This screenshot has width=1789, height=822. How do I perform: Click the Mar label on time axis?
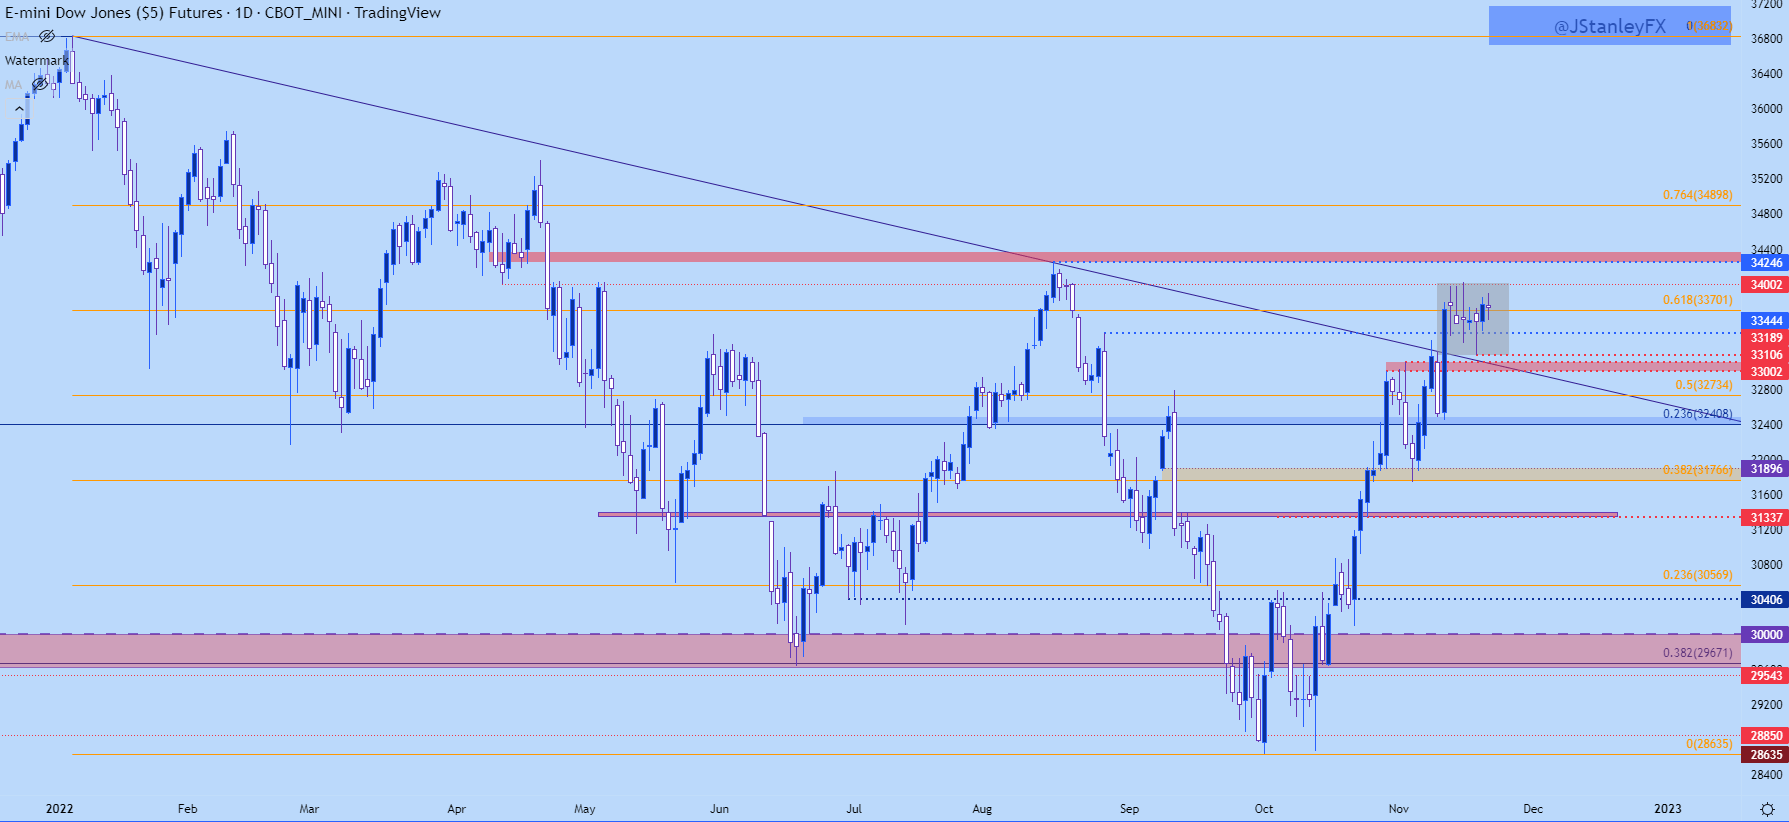pyautogui.click(x=309, y=809)
